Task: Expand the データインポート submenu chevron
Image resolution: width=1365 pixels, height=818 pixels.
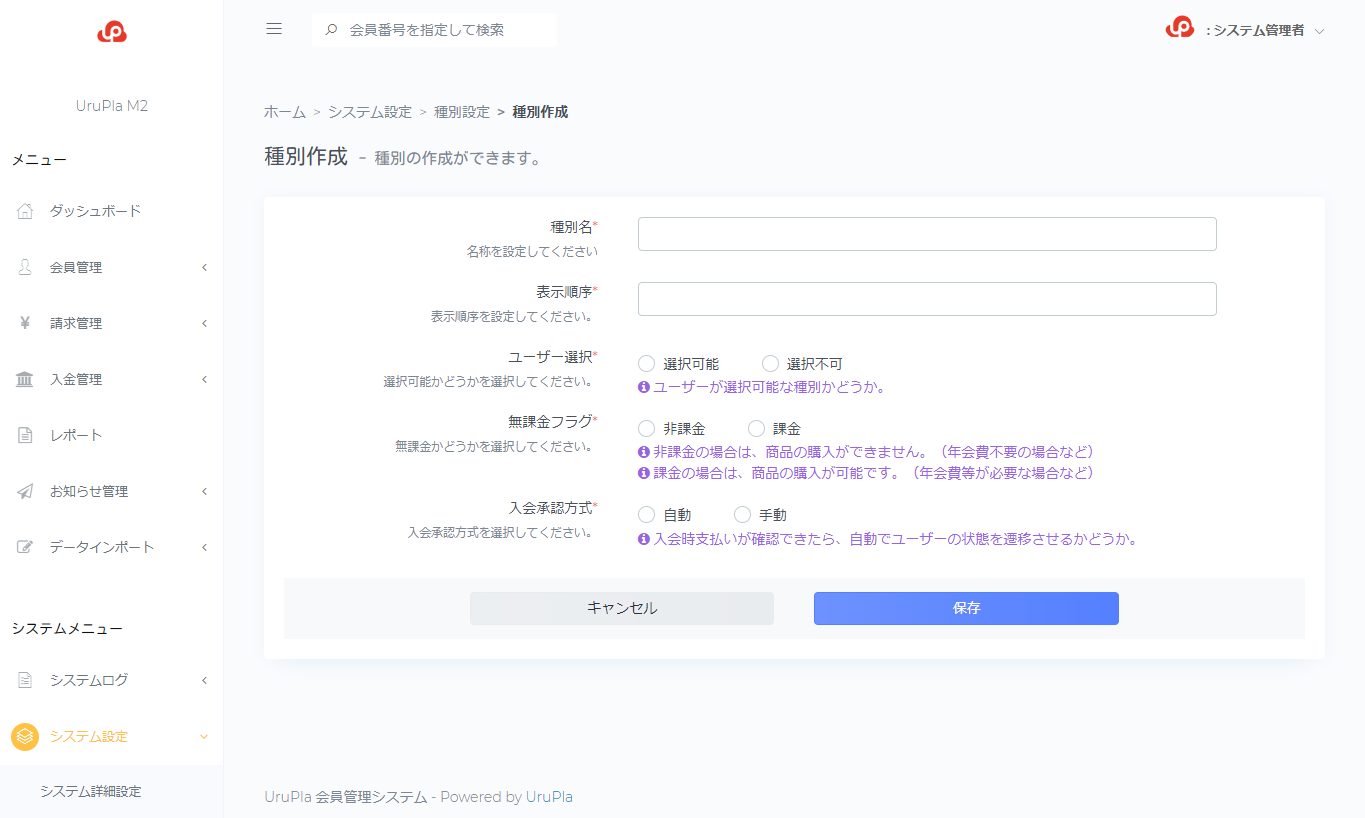Action: pyautogui.click(x=204, y=547)
